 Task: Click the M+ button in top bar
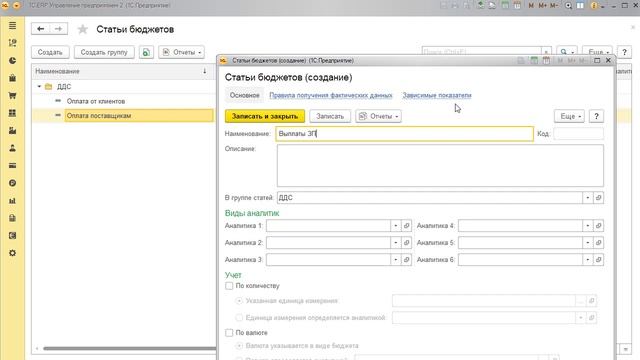(x=542, y=6)
